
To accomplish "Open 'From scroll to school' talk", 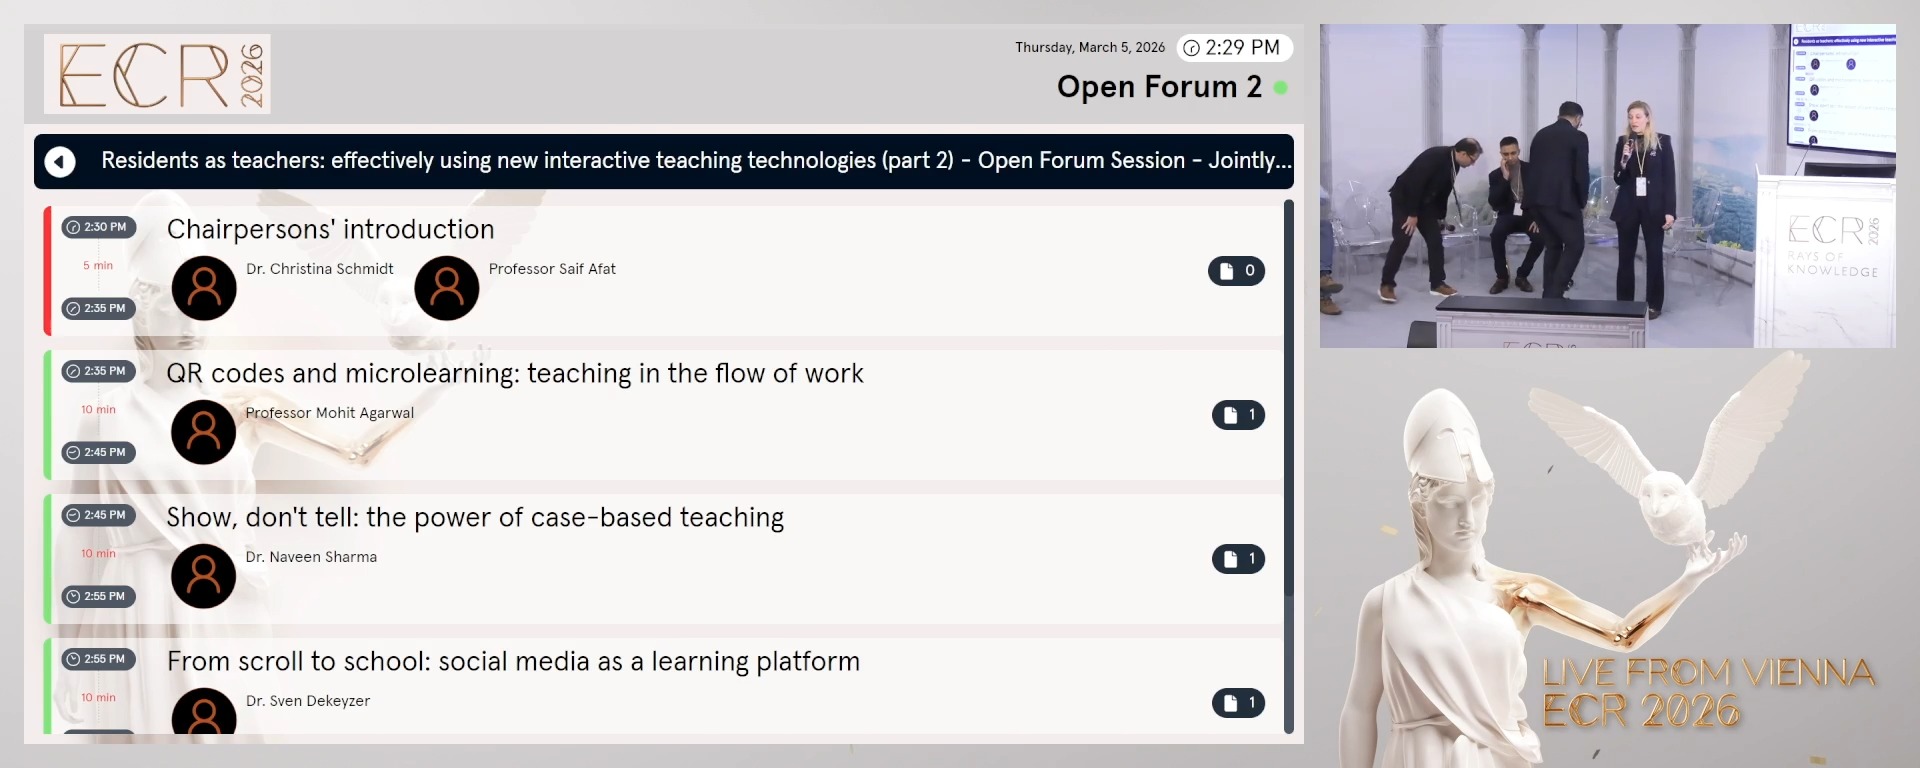I will click(513, 662).
